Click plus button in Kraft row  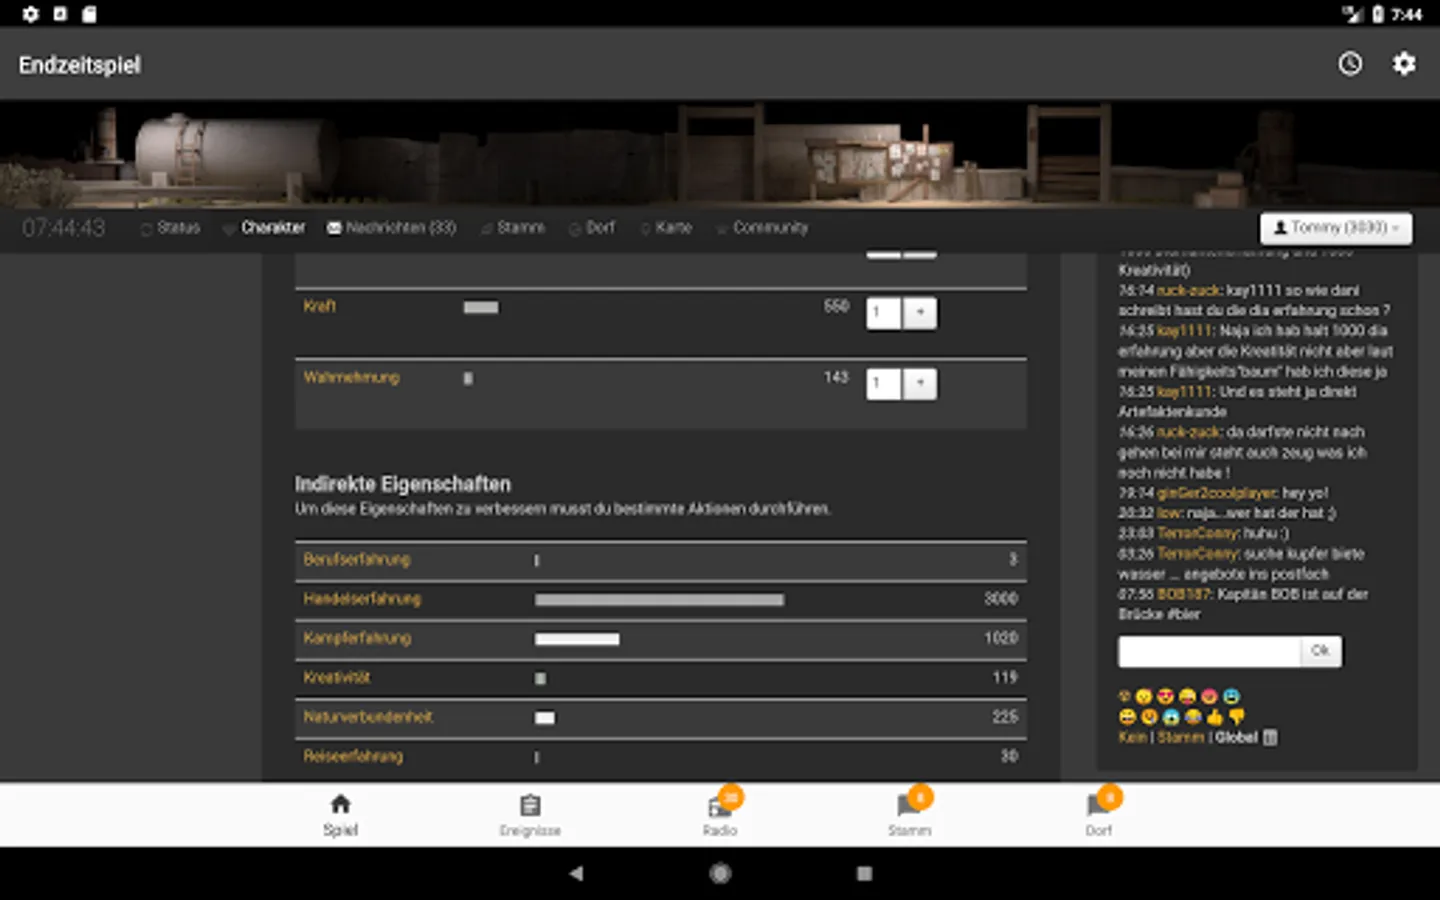coord(920,313)
